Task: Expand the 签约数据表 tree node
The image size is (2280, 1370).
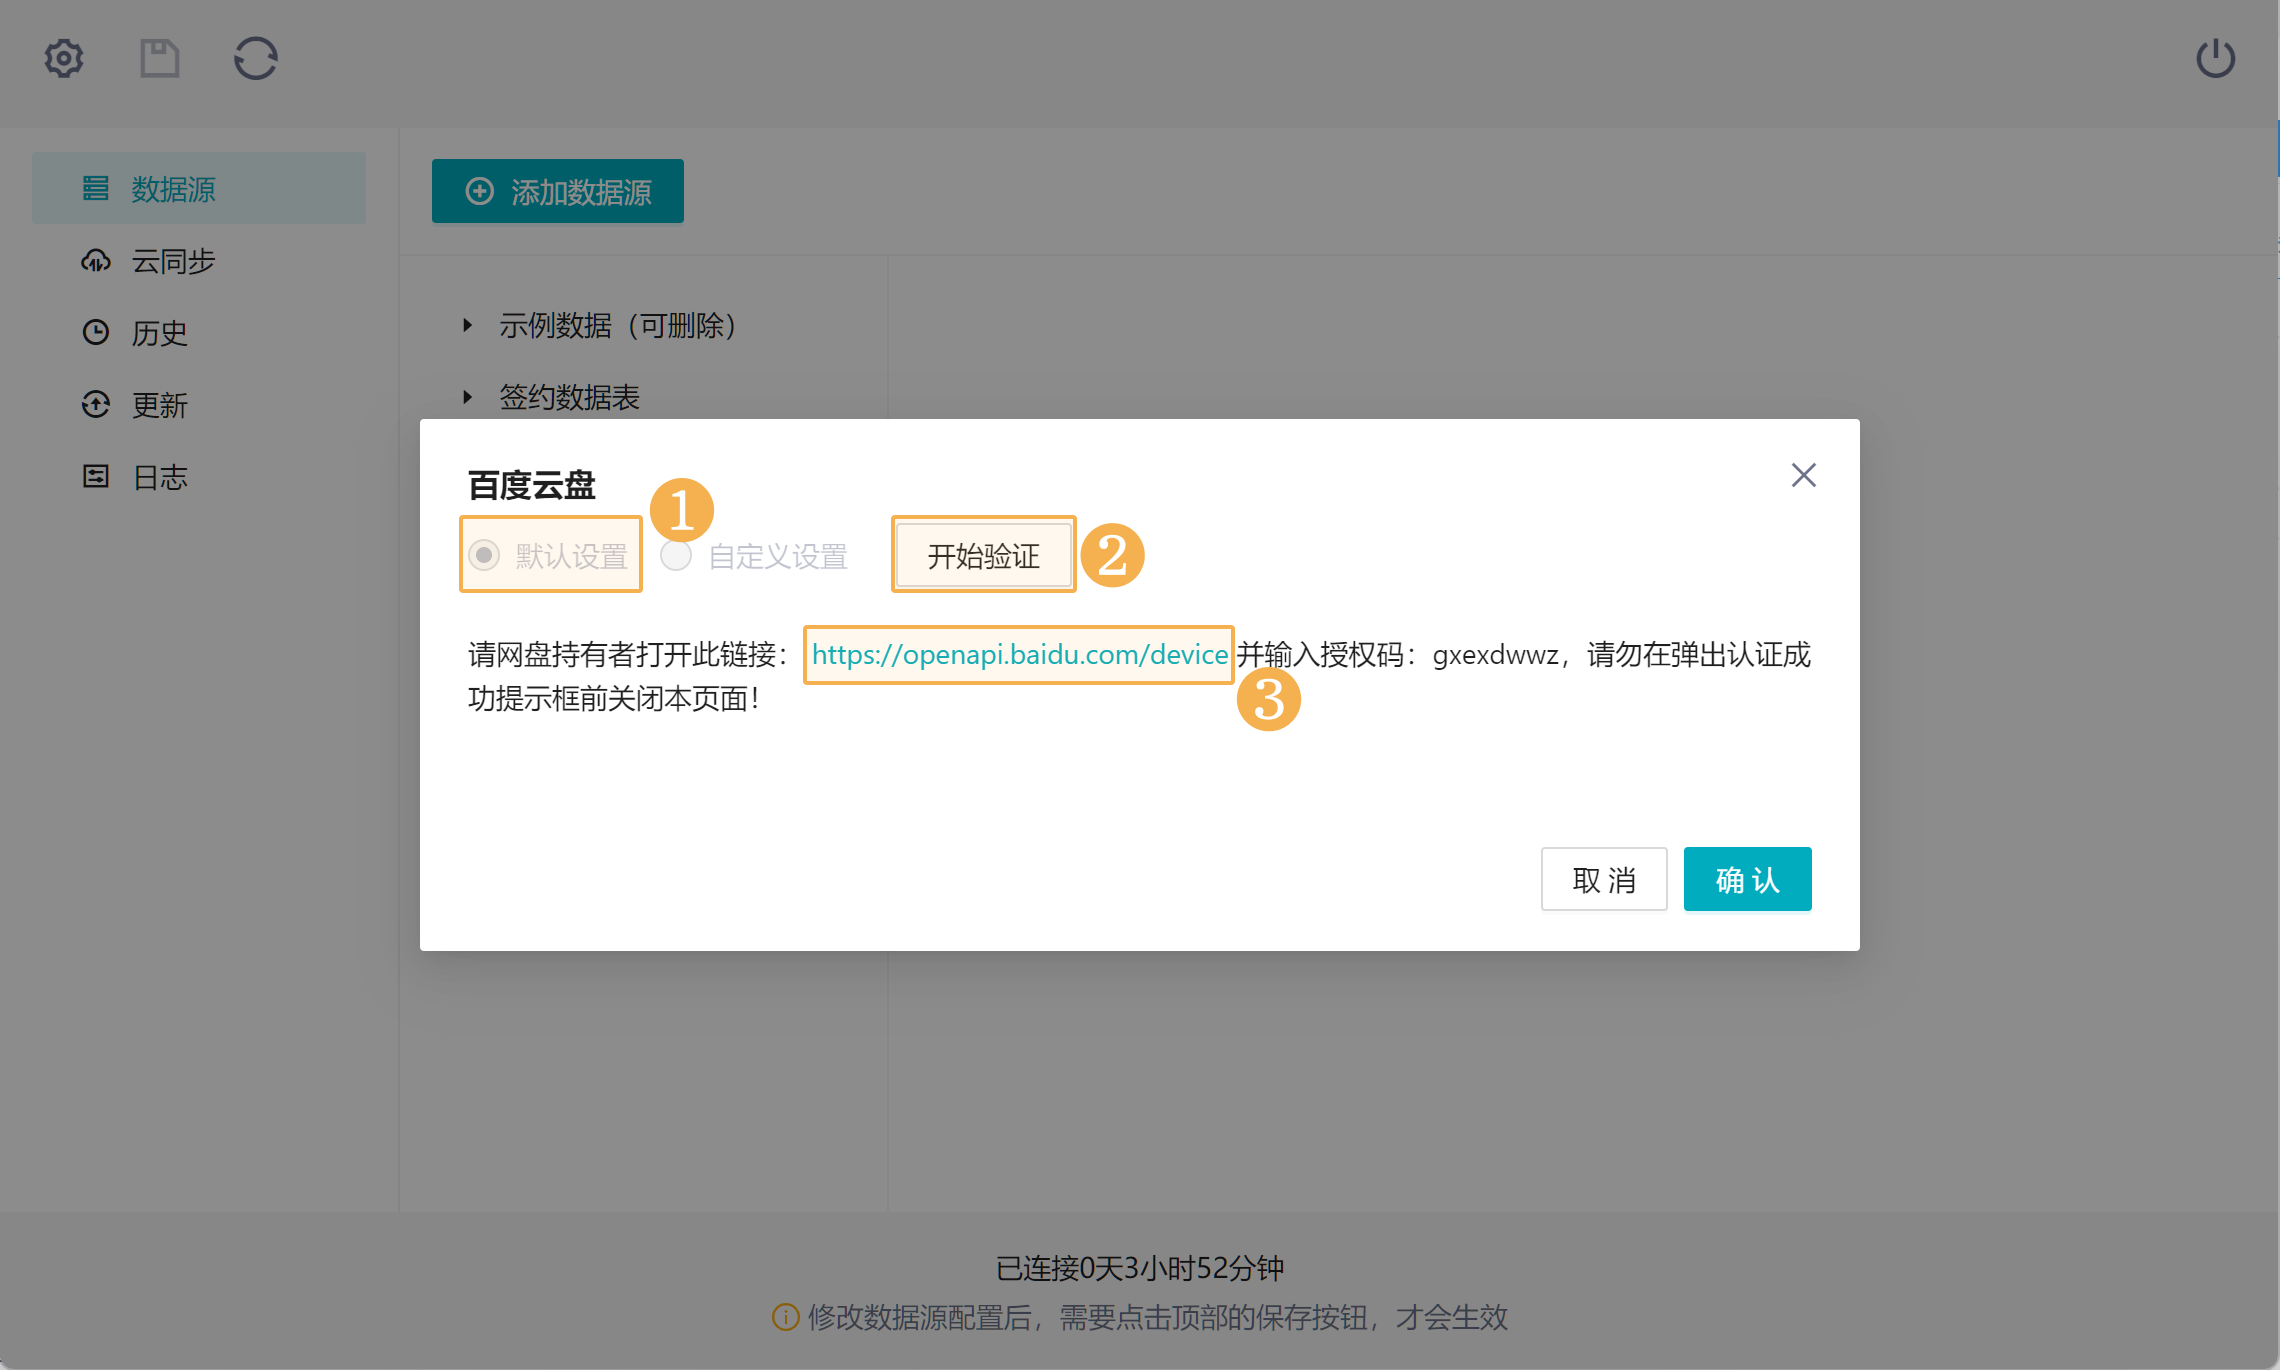Action: click(x=467, y=397)
